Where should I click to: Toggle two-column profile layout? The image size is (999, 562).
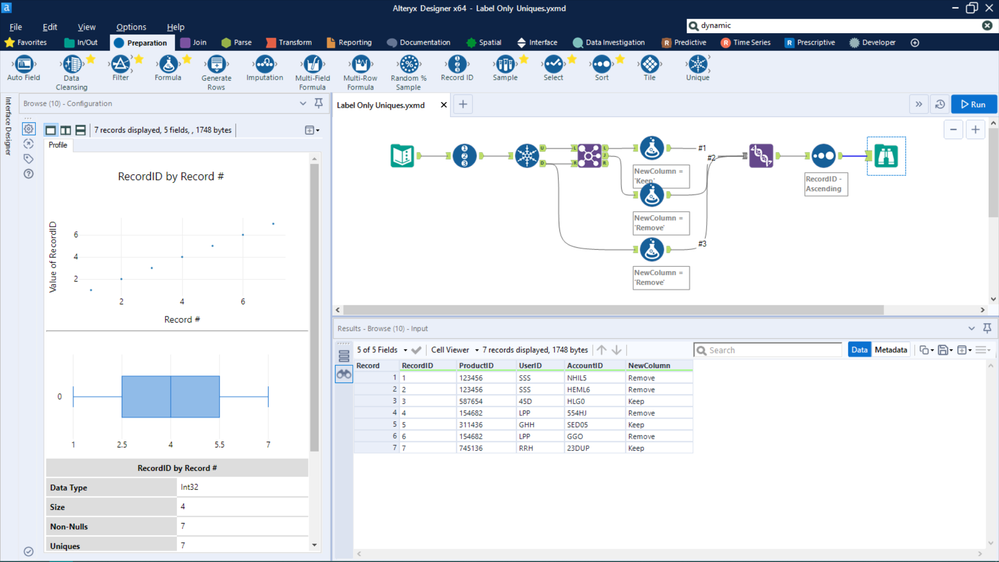(x=66, y=130)
